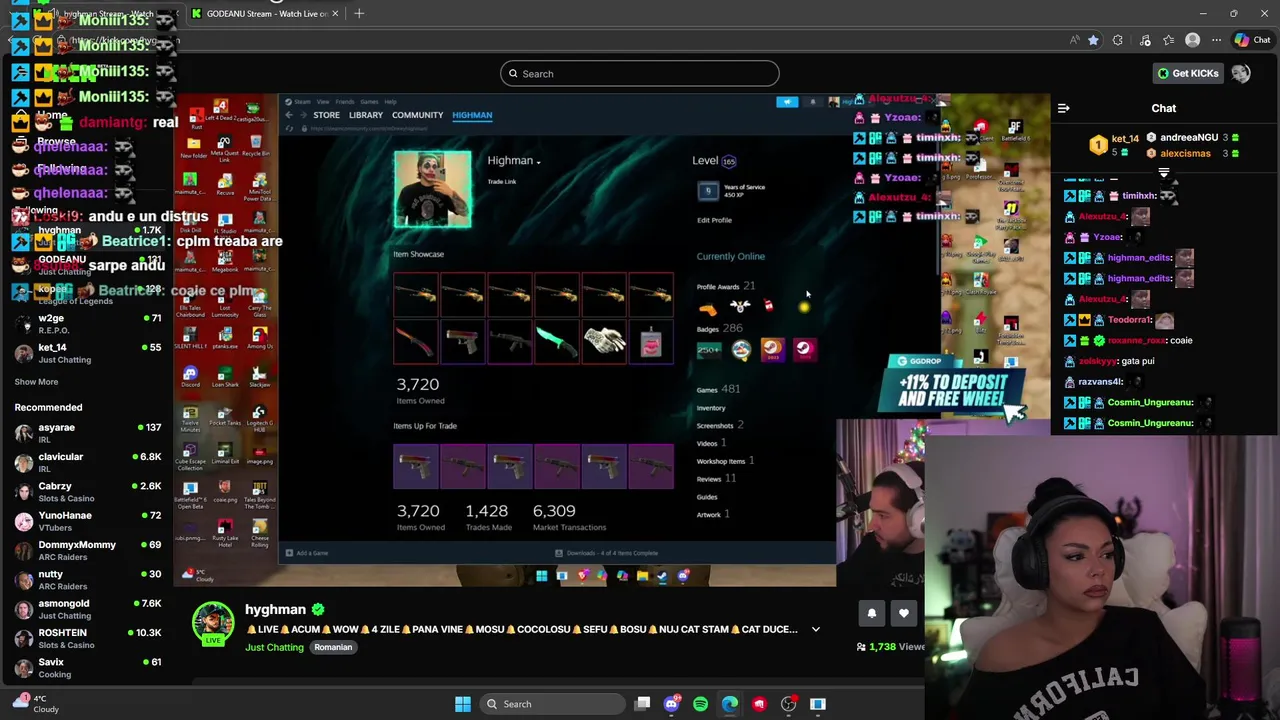Follow hyghman with the heart button

click(x=904, y=614)
